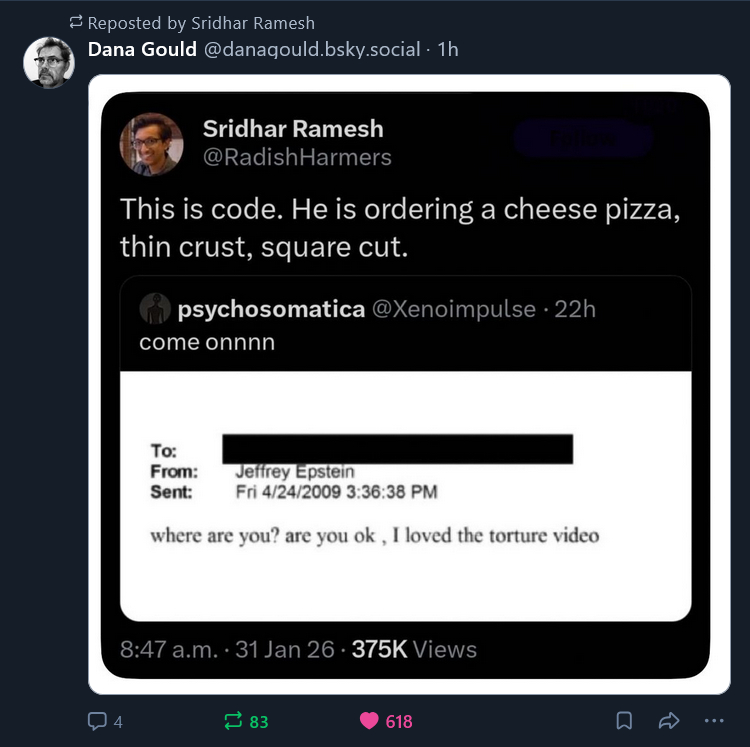This screenshot has height=747, width=750.
Task: Open Dana Gould's profile avatar
Action: 49,63
